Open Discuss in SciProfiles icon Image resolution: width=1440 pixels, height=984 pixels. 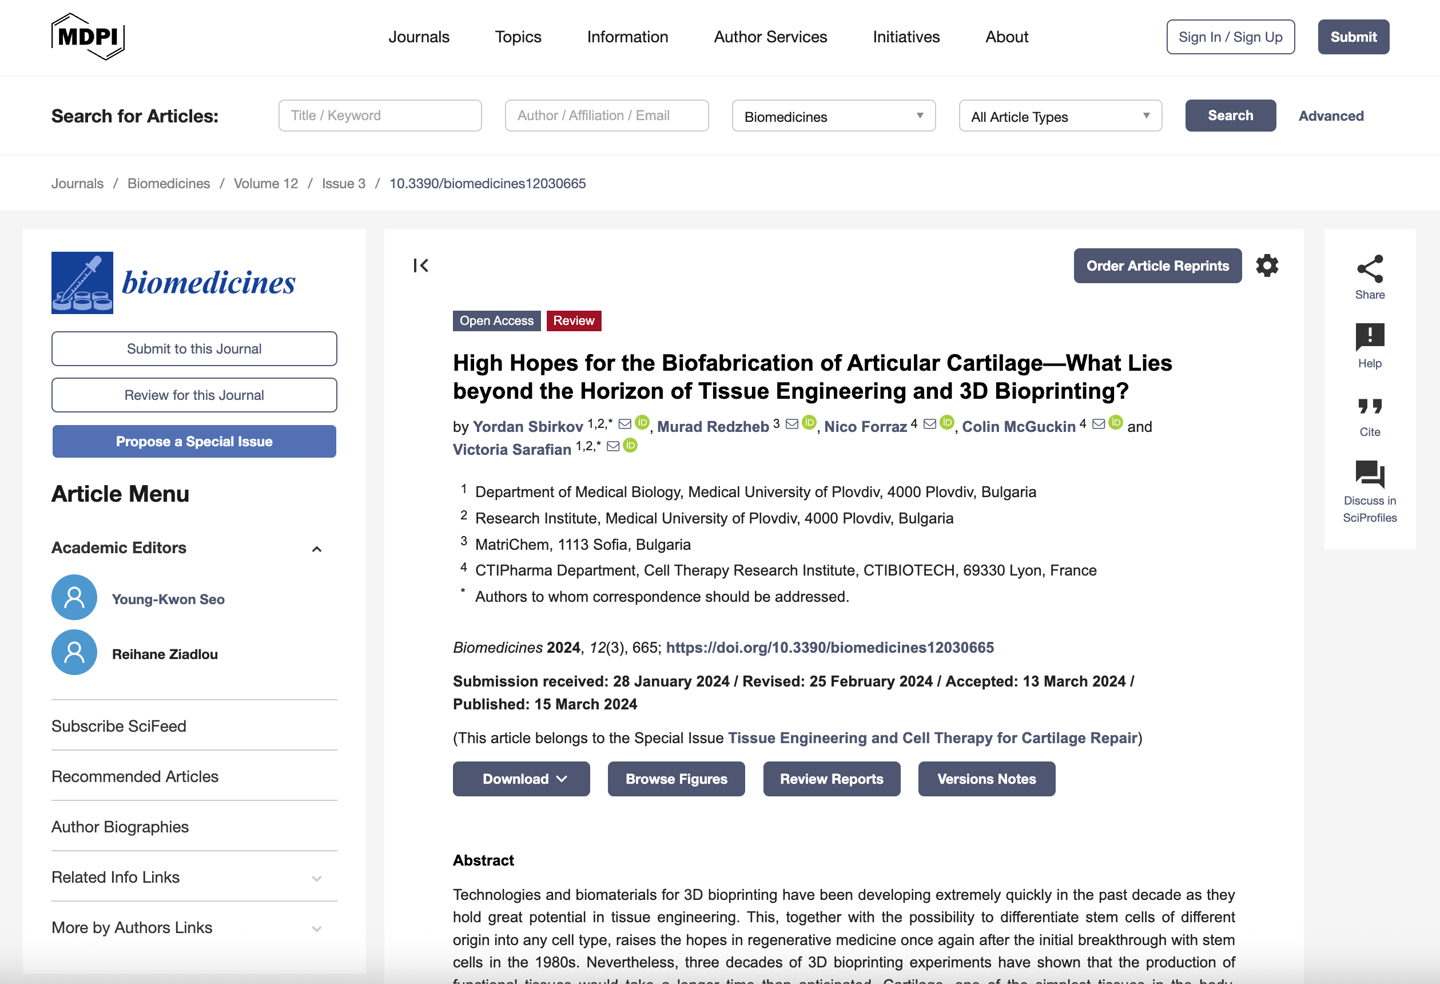(1369, 474)
